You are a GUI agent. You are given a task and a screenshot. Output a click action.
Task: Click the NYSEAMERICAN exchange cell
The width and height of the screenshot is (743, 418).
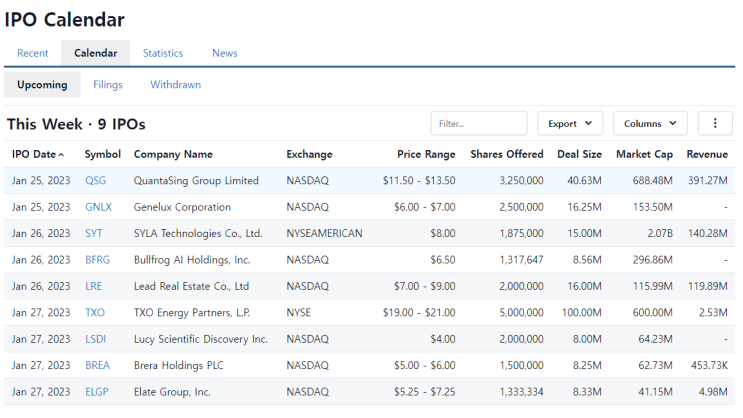[324, 233]
